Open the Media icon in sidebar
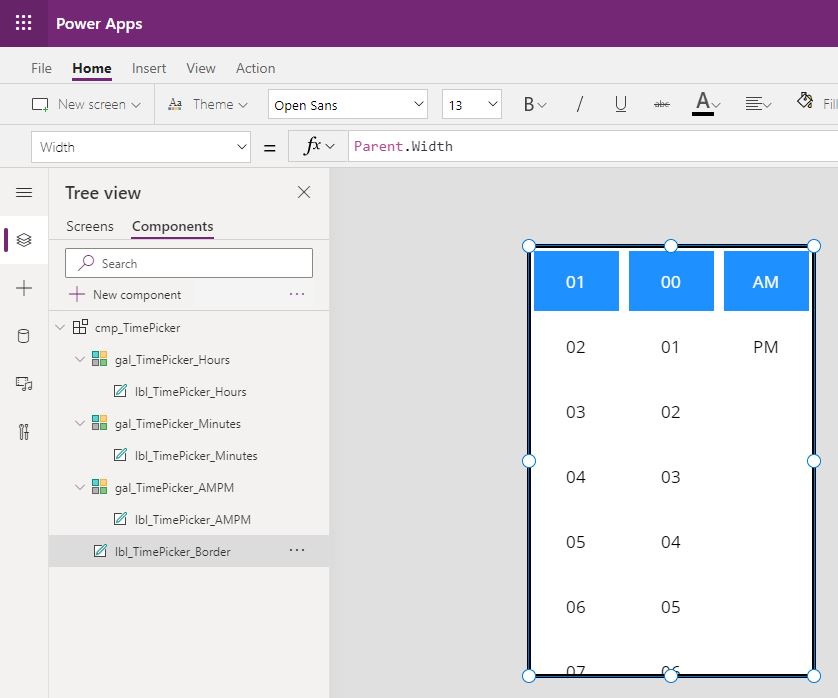The image size is (838, 698). [24, 384]
